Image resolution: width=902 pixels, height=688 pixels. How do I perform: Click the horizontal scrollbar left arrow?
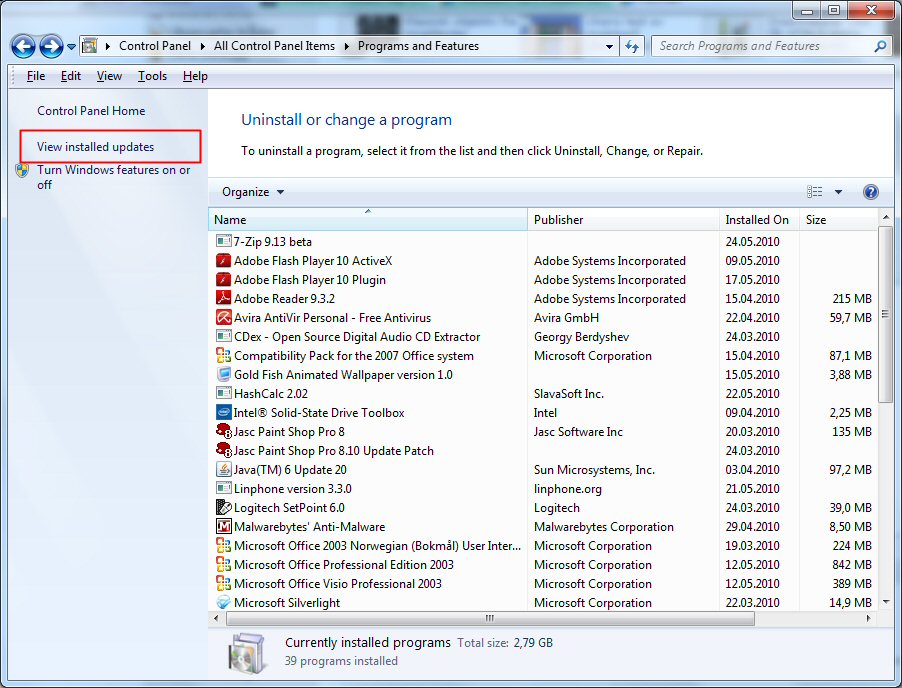(x=216, y=618)
